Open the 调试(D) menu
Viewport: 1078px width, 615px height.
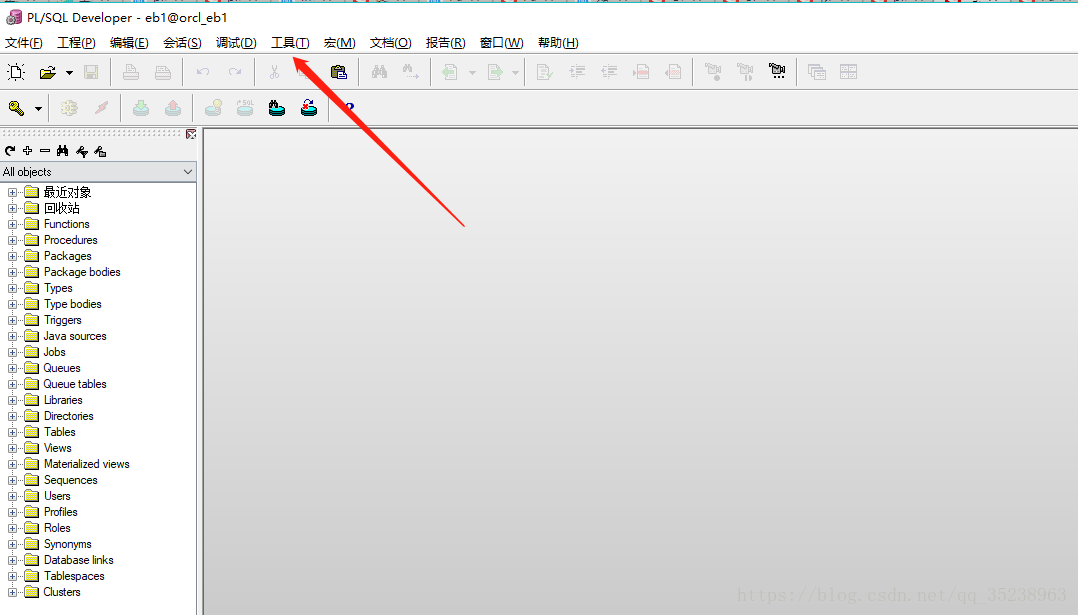pyautogui.click(x=236, y=43)
